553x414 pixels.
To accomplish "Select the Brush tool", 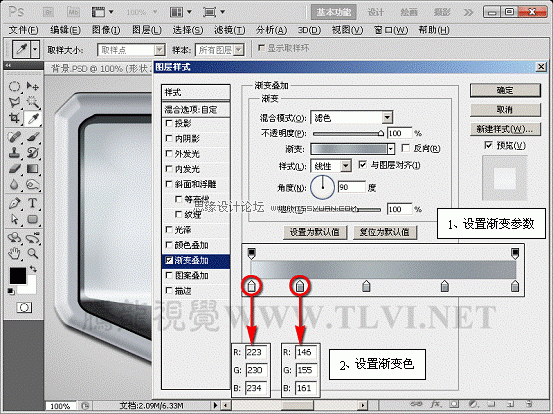I will click(x=32, y=136).
